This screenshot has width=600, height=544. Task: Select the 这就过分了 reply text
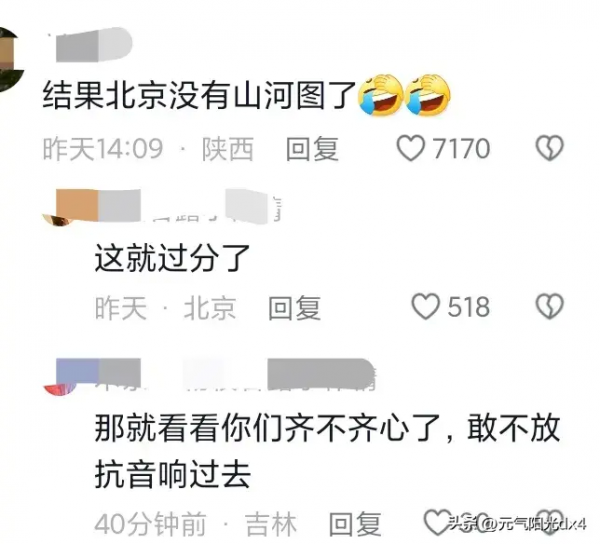coord(172,258)
